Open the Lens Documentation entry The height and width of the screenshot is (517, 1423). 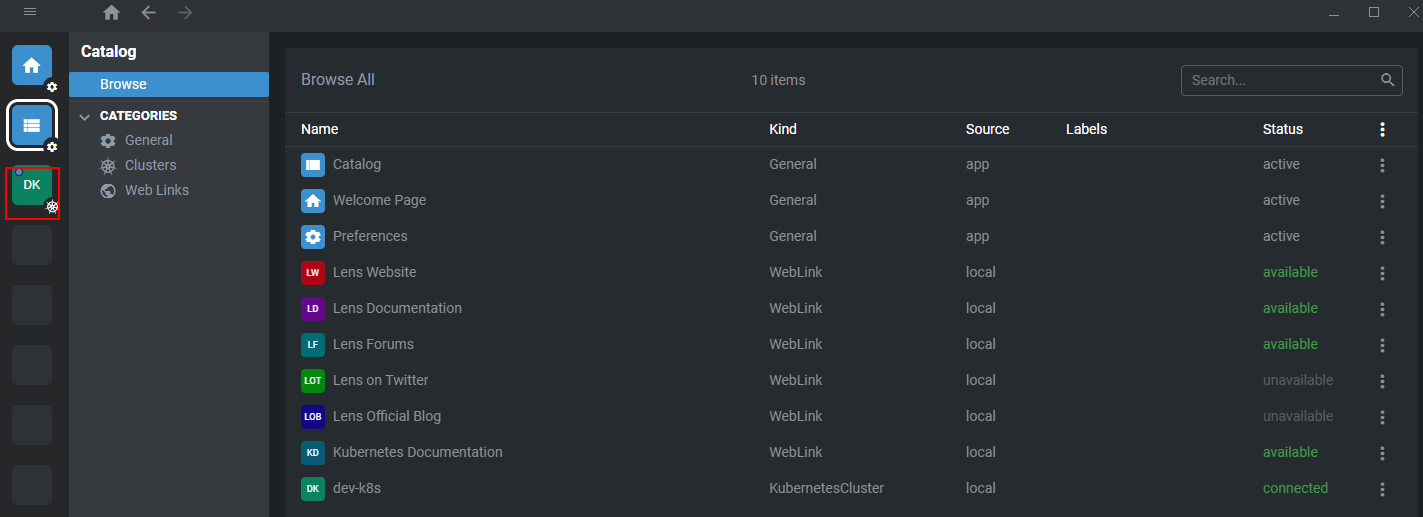coord(398,308)
